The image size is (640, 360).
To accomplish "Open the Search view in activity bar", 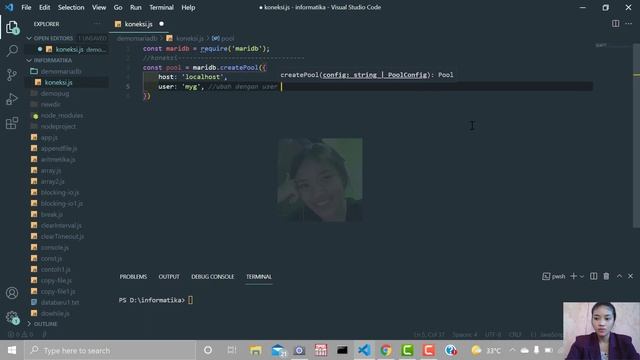I will [x=12, y=51].
